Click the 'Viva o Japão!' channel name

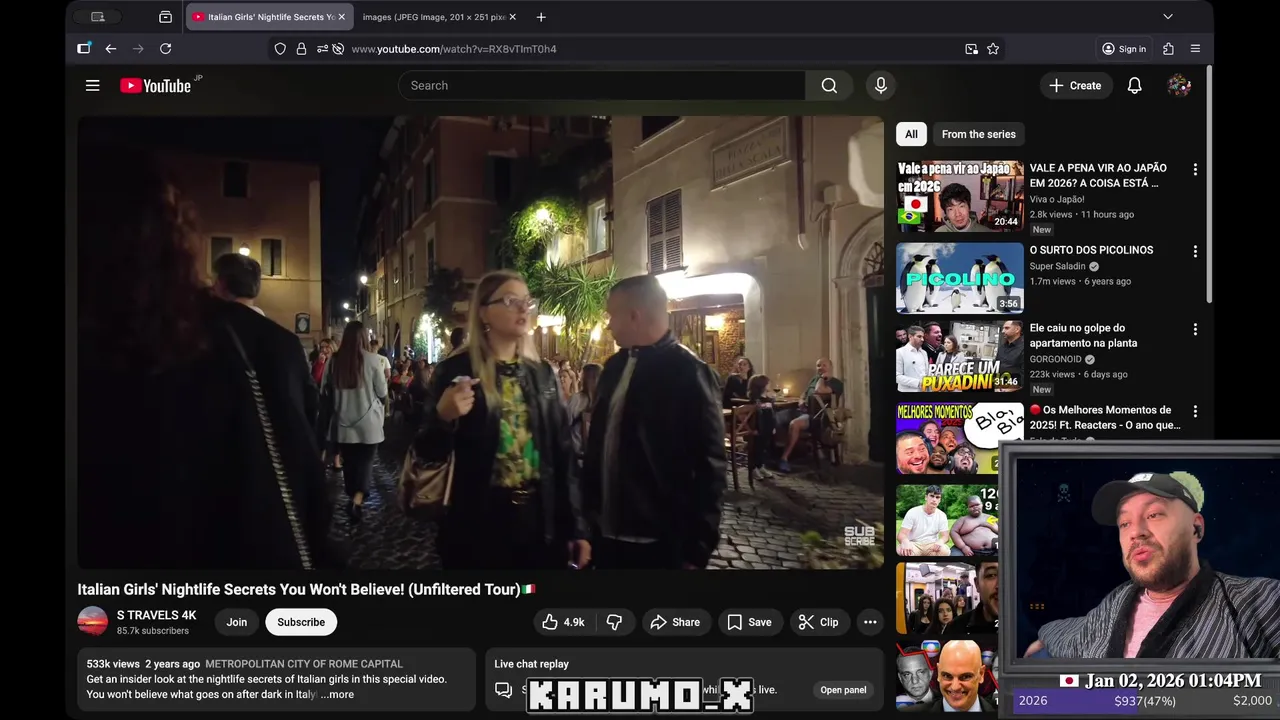pyautogui.click(x=1057, y=200)
